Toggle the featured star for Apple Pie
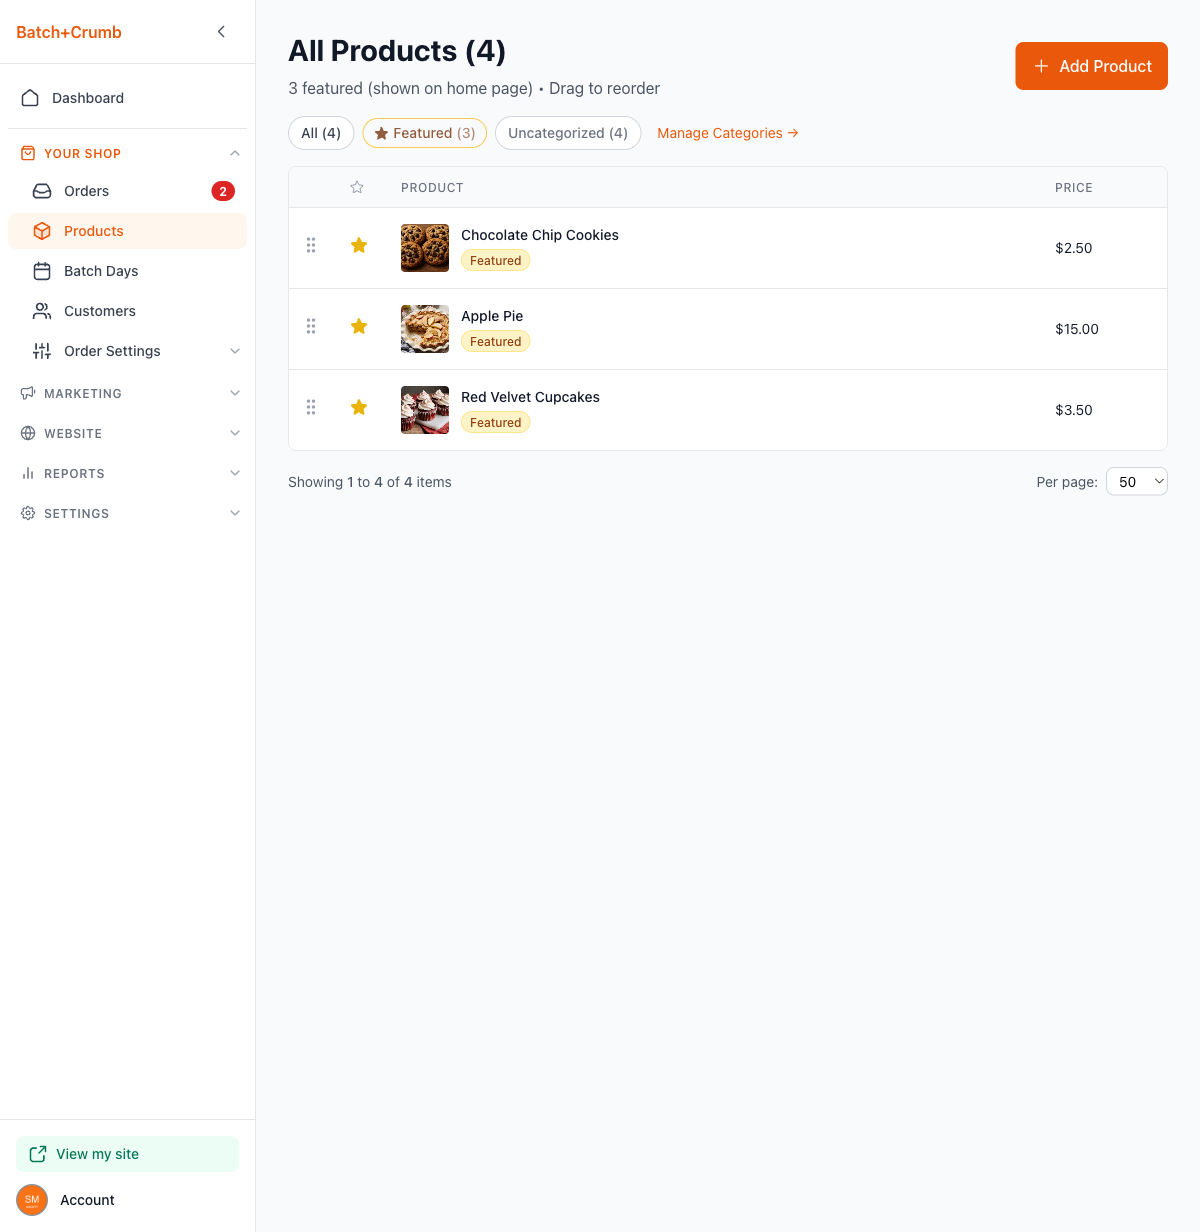The height and width of the screenshot is (1232, 1200). point(359,326)
